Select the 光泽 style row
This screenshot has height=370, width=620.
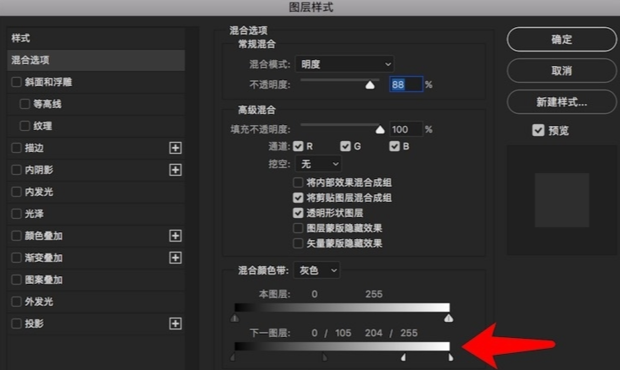(96, 214)
